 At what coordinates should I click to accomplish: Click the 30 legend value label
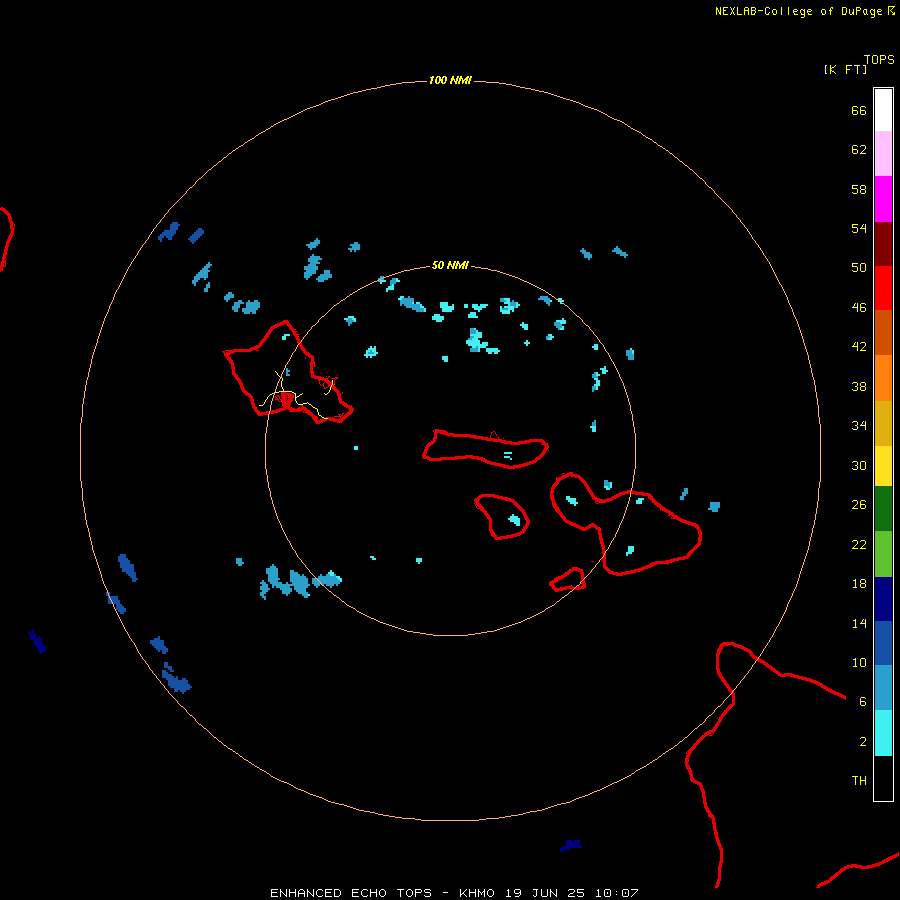pyautogui.click(x=859, y=465)
